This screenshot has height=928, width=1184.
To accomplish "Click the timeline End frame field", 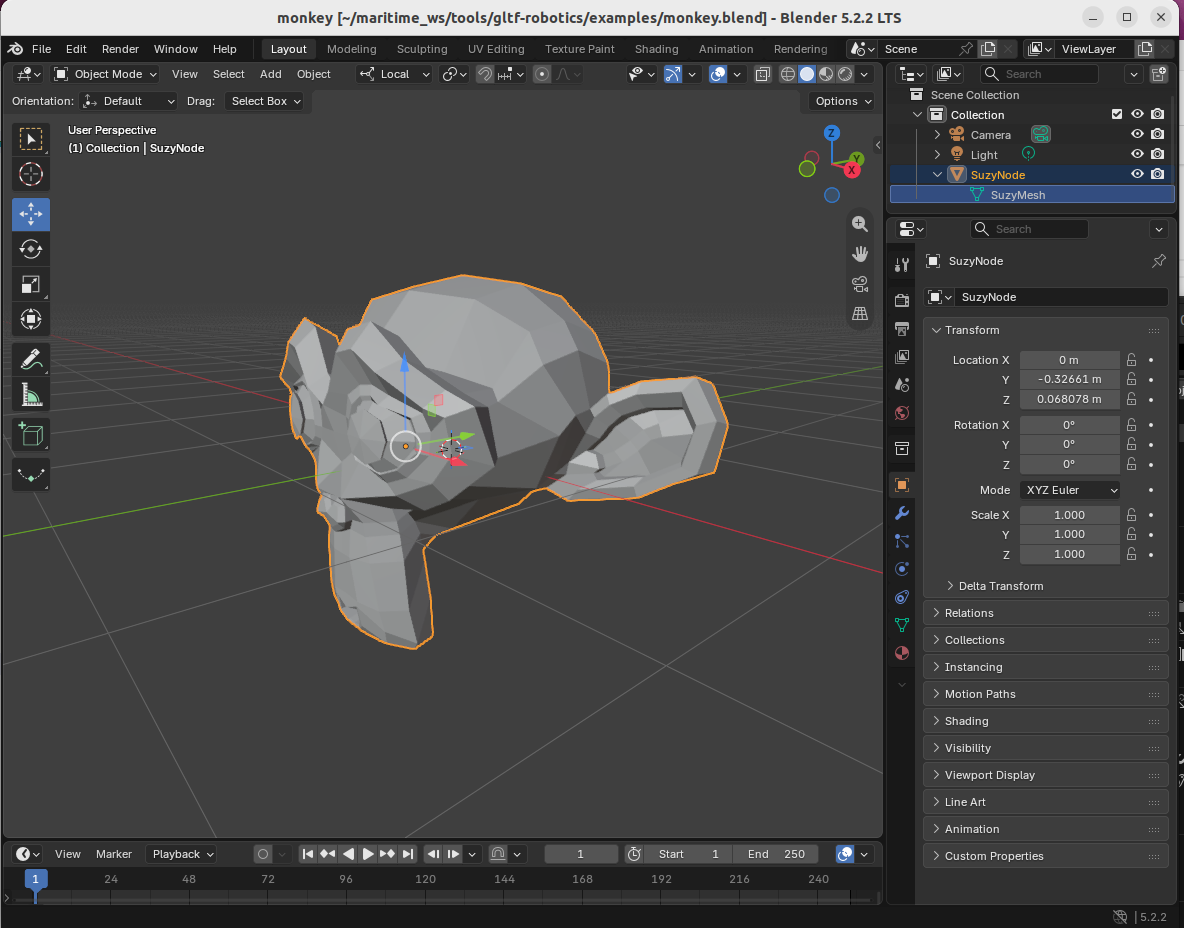I will (775, 854).
